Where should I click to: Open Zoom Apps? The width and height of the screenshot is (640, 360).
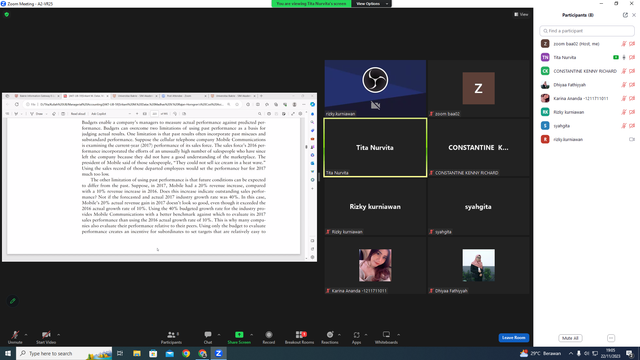pos(356,337)
